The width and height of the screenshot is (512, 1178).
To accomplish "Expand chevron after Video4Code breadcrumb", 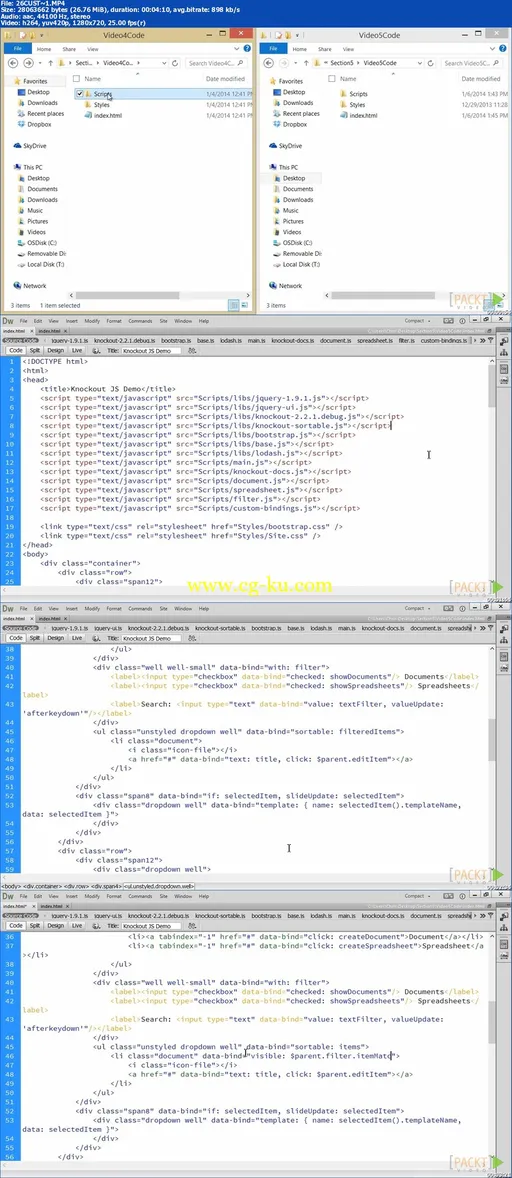I will [x=138, y=64].
